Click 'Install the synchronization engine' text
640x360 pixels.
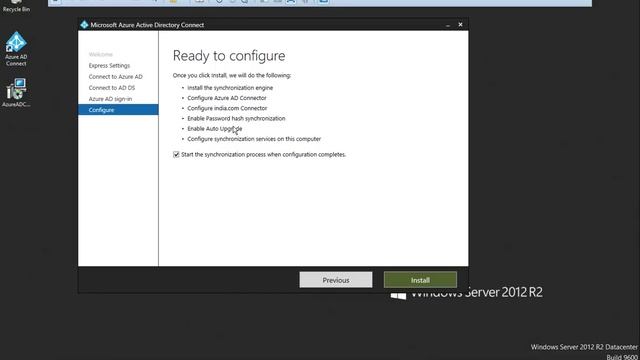point(230,88)
